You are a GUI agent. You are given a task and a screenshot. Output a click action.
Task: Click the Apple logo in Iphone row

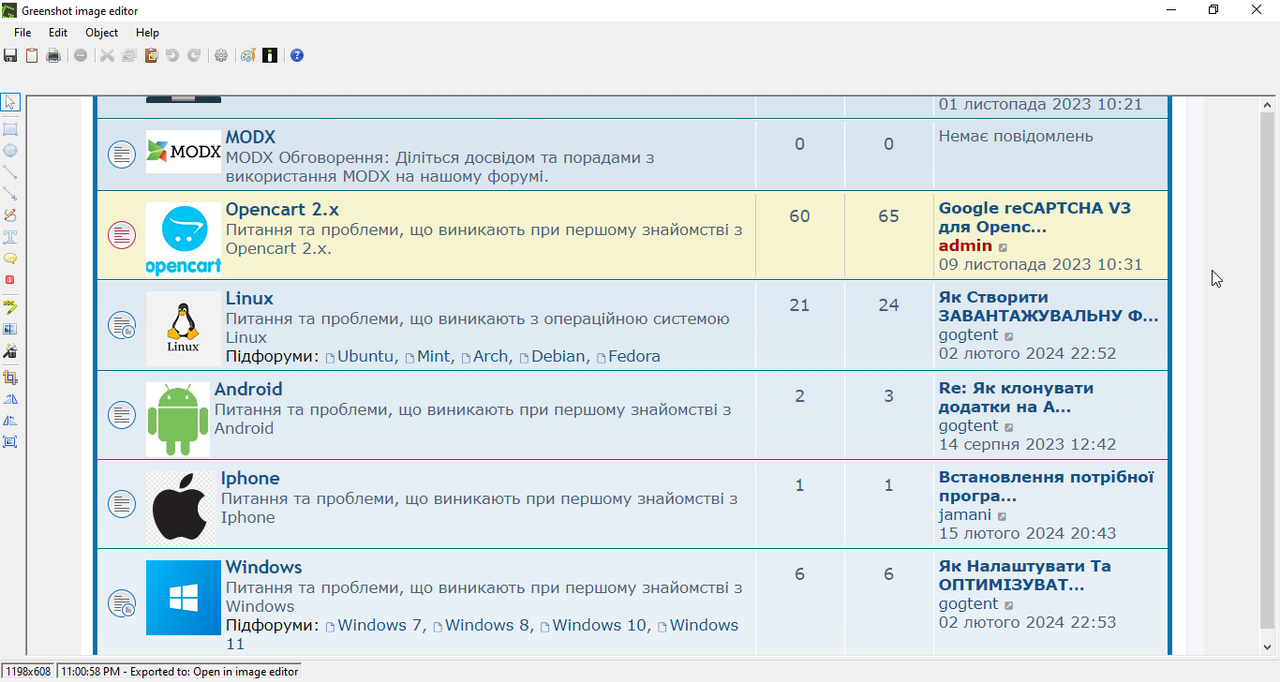[181, 508]
